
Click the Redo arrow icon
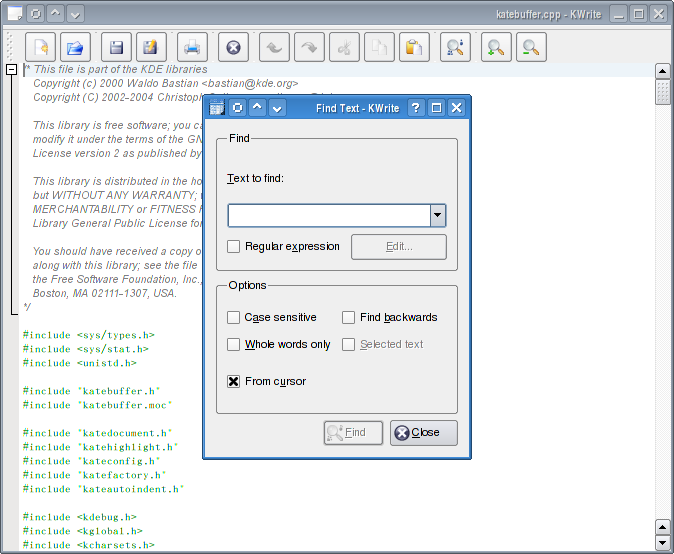pos(309,47)
